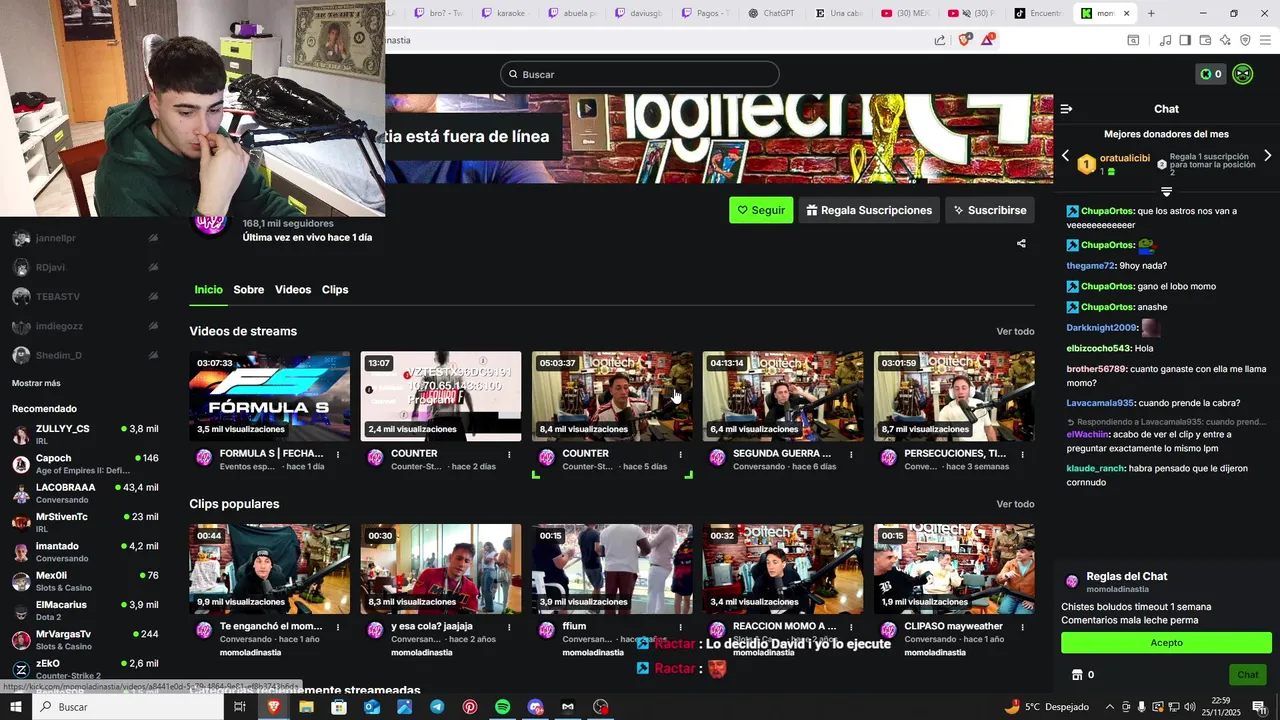
Task: Open the 05:03:37 COUNTER stream thumbnail
Action: coord(612,396)
